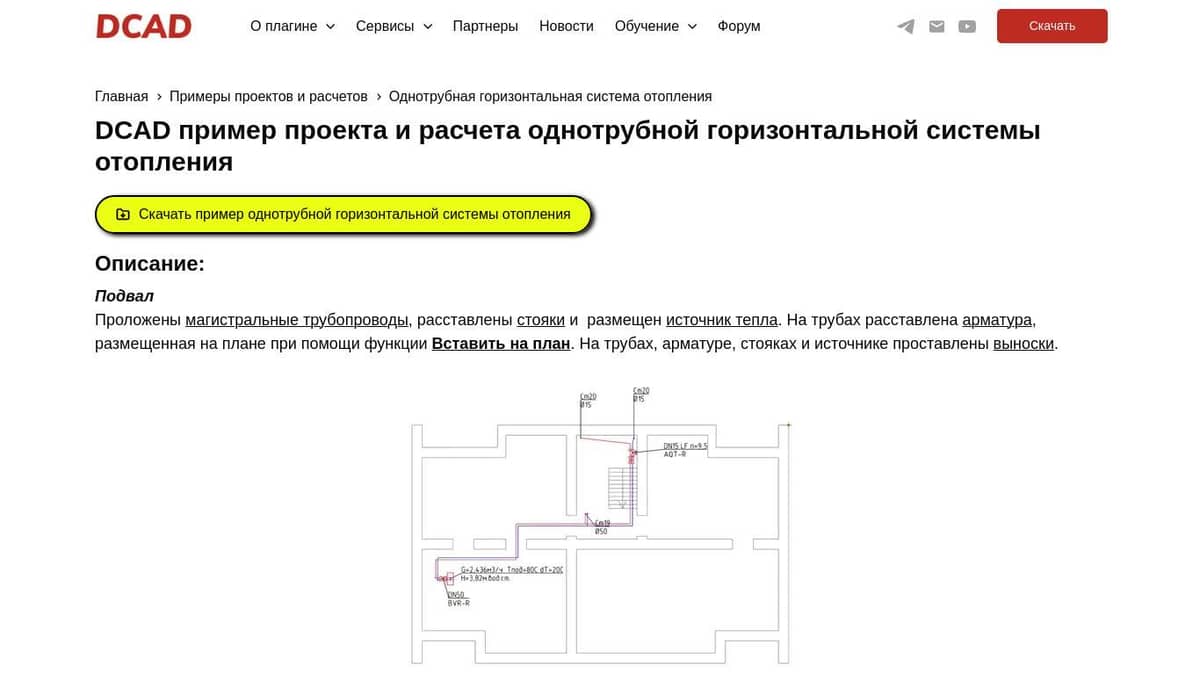1200x675 pixels.
Task: Click the 'Подвал' subheading
Action: click(124, 296)
